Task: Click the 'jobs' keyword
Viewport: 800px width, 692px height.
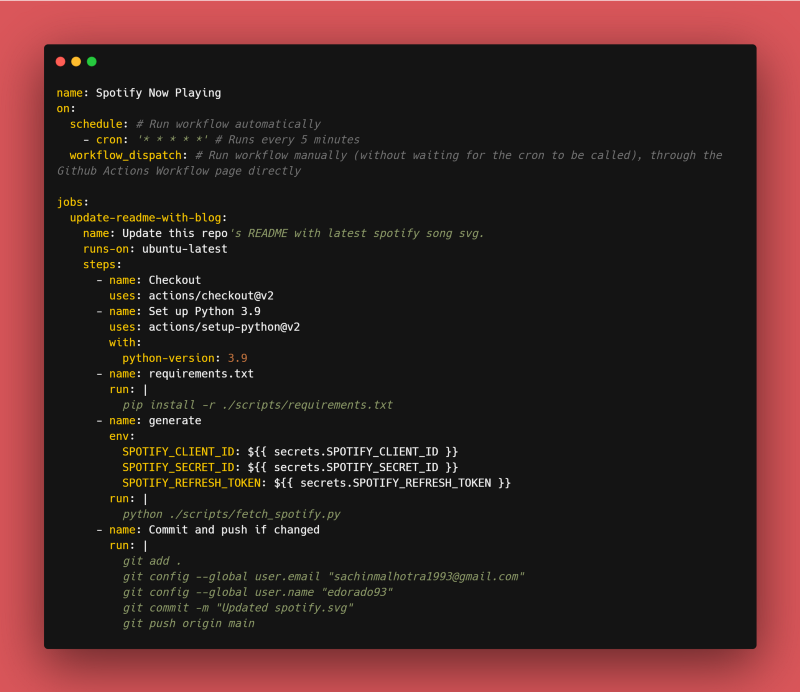Action: pyautogui.click(x=70, y=202)
